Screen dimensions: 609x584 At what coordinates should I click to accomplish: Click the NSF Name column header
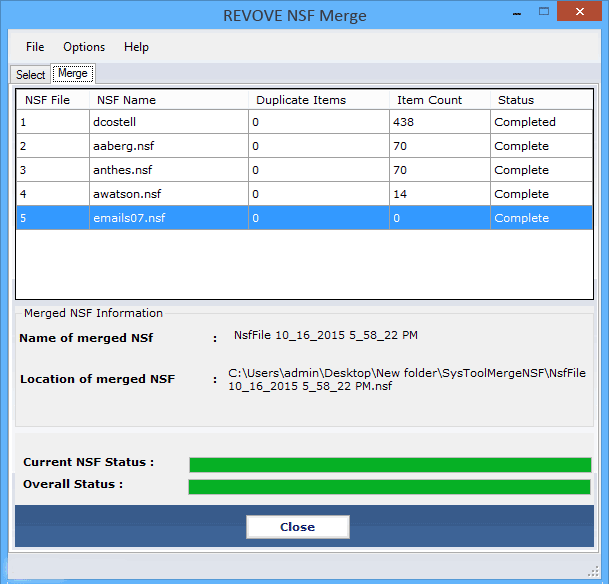pos(169,100)
